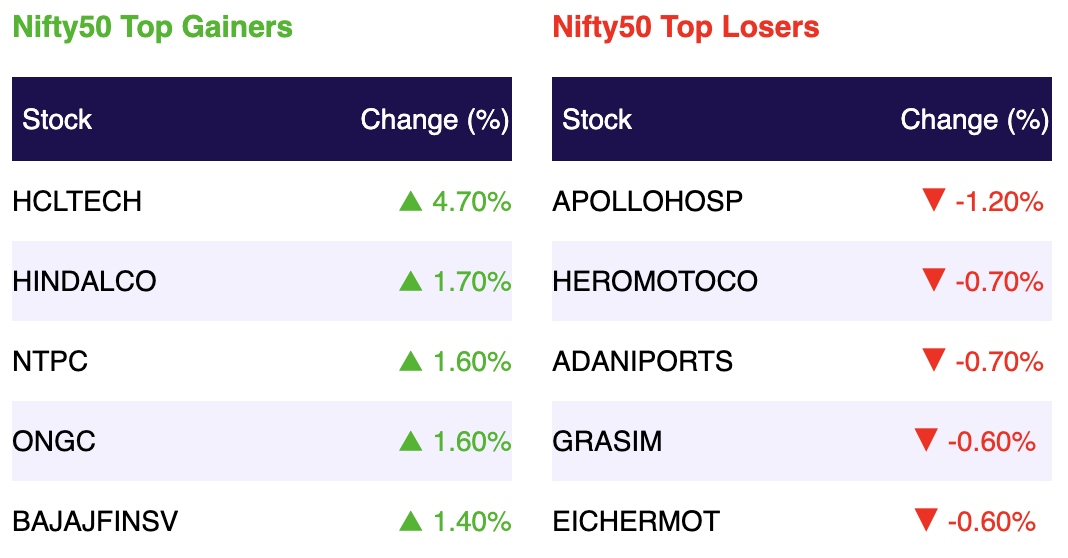Viewport: 1068px width, 558px height.
Task: Click Change (%) header in losers table
Action: pyautogui.click(x=975, y=120)
